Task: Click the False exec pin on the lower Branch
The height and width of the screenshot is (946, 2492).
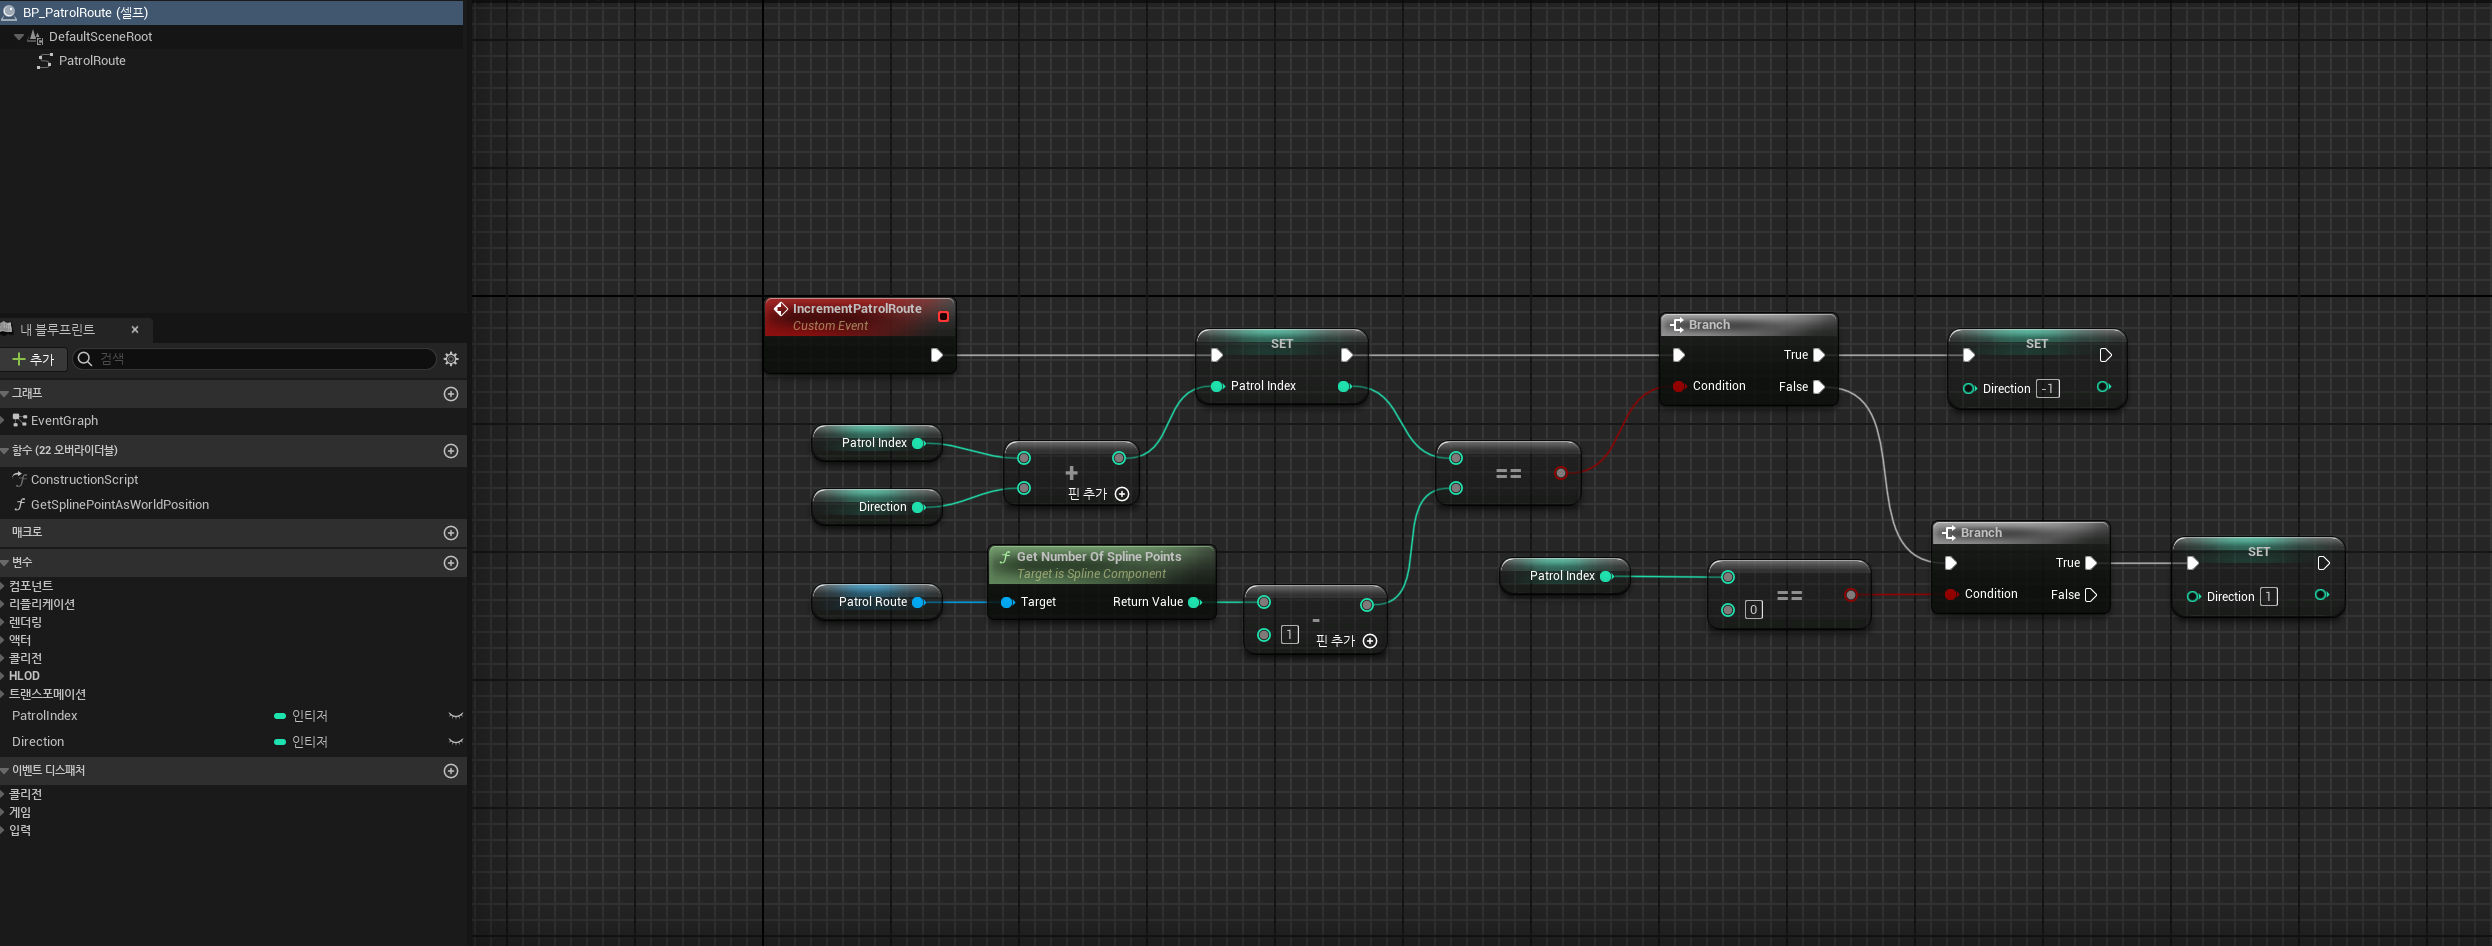Action: (2091, 595)
